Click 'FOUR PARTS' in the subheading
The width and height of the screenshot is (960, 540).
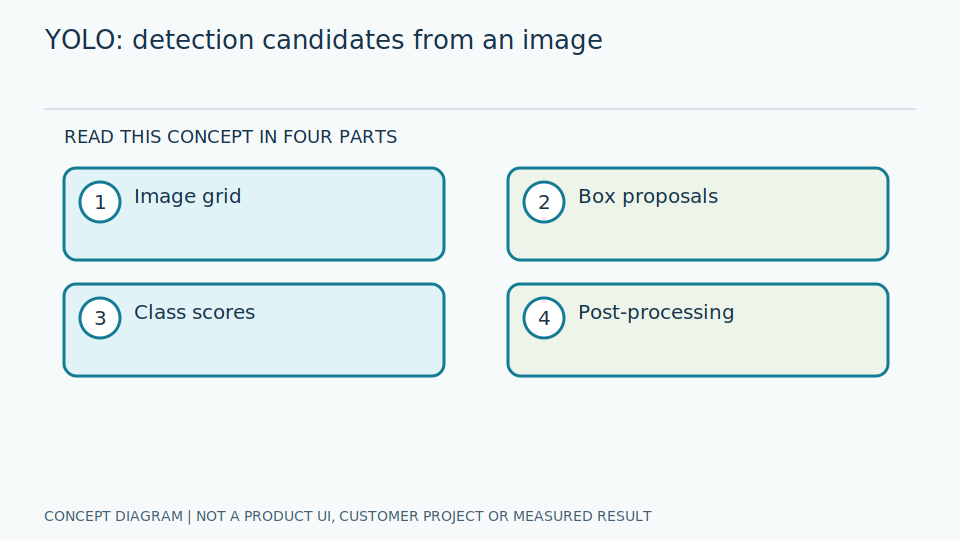pyautogui.click(x=340, y=137)
